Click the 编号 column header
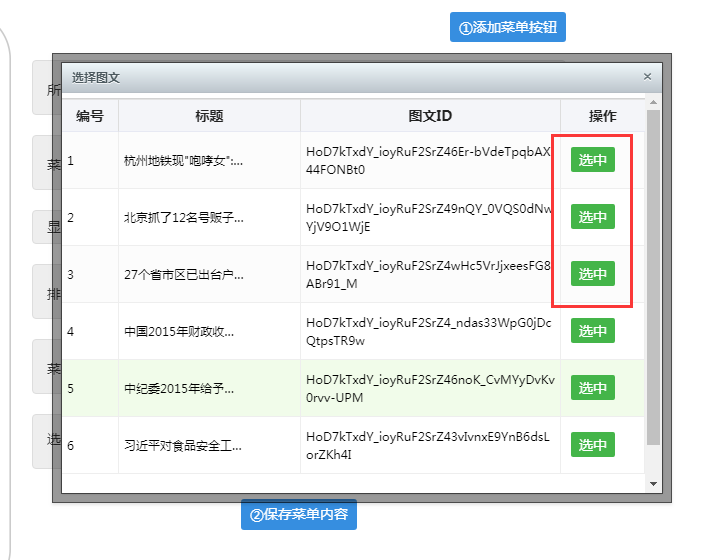Viewport: 725px width, 560px height. (x=90, y=116)
